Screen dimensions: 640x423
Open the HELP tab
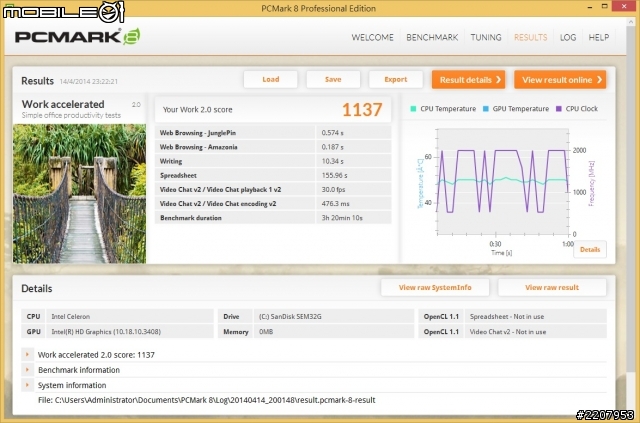tap(598, 38)
